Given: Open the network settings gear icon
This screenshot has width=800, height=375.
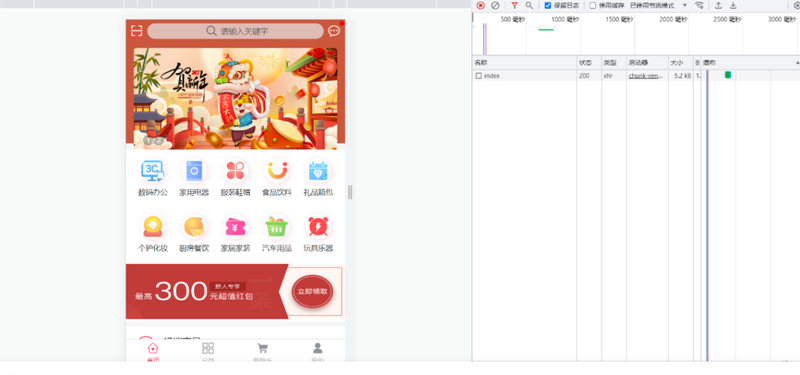Looking at the screenshot, I should (x=797, y=6).
